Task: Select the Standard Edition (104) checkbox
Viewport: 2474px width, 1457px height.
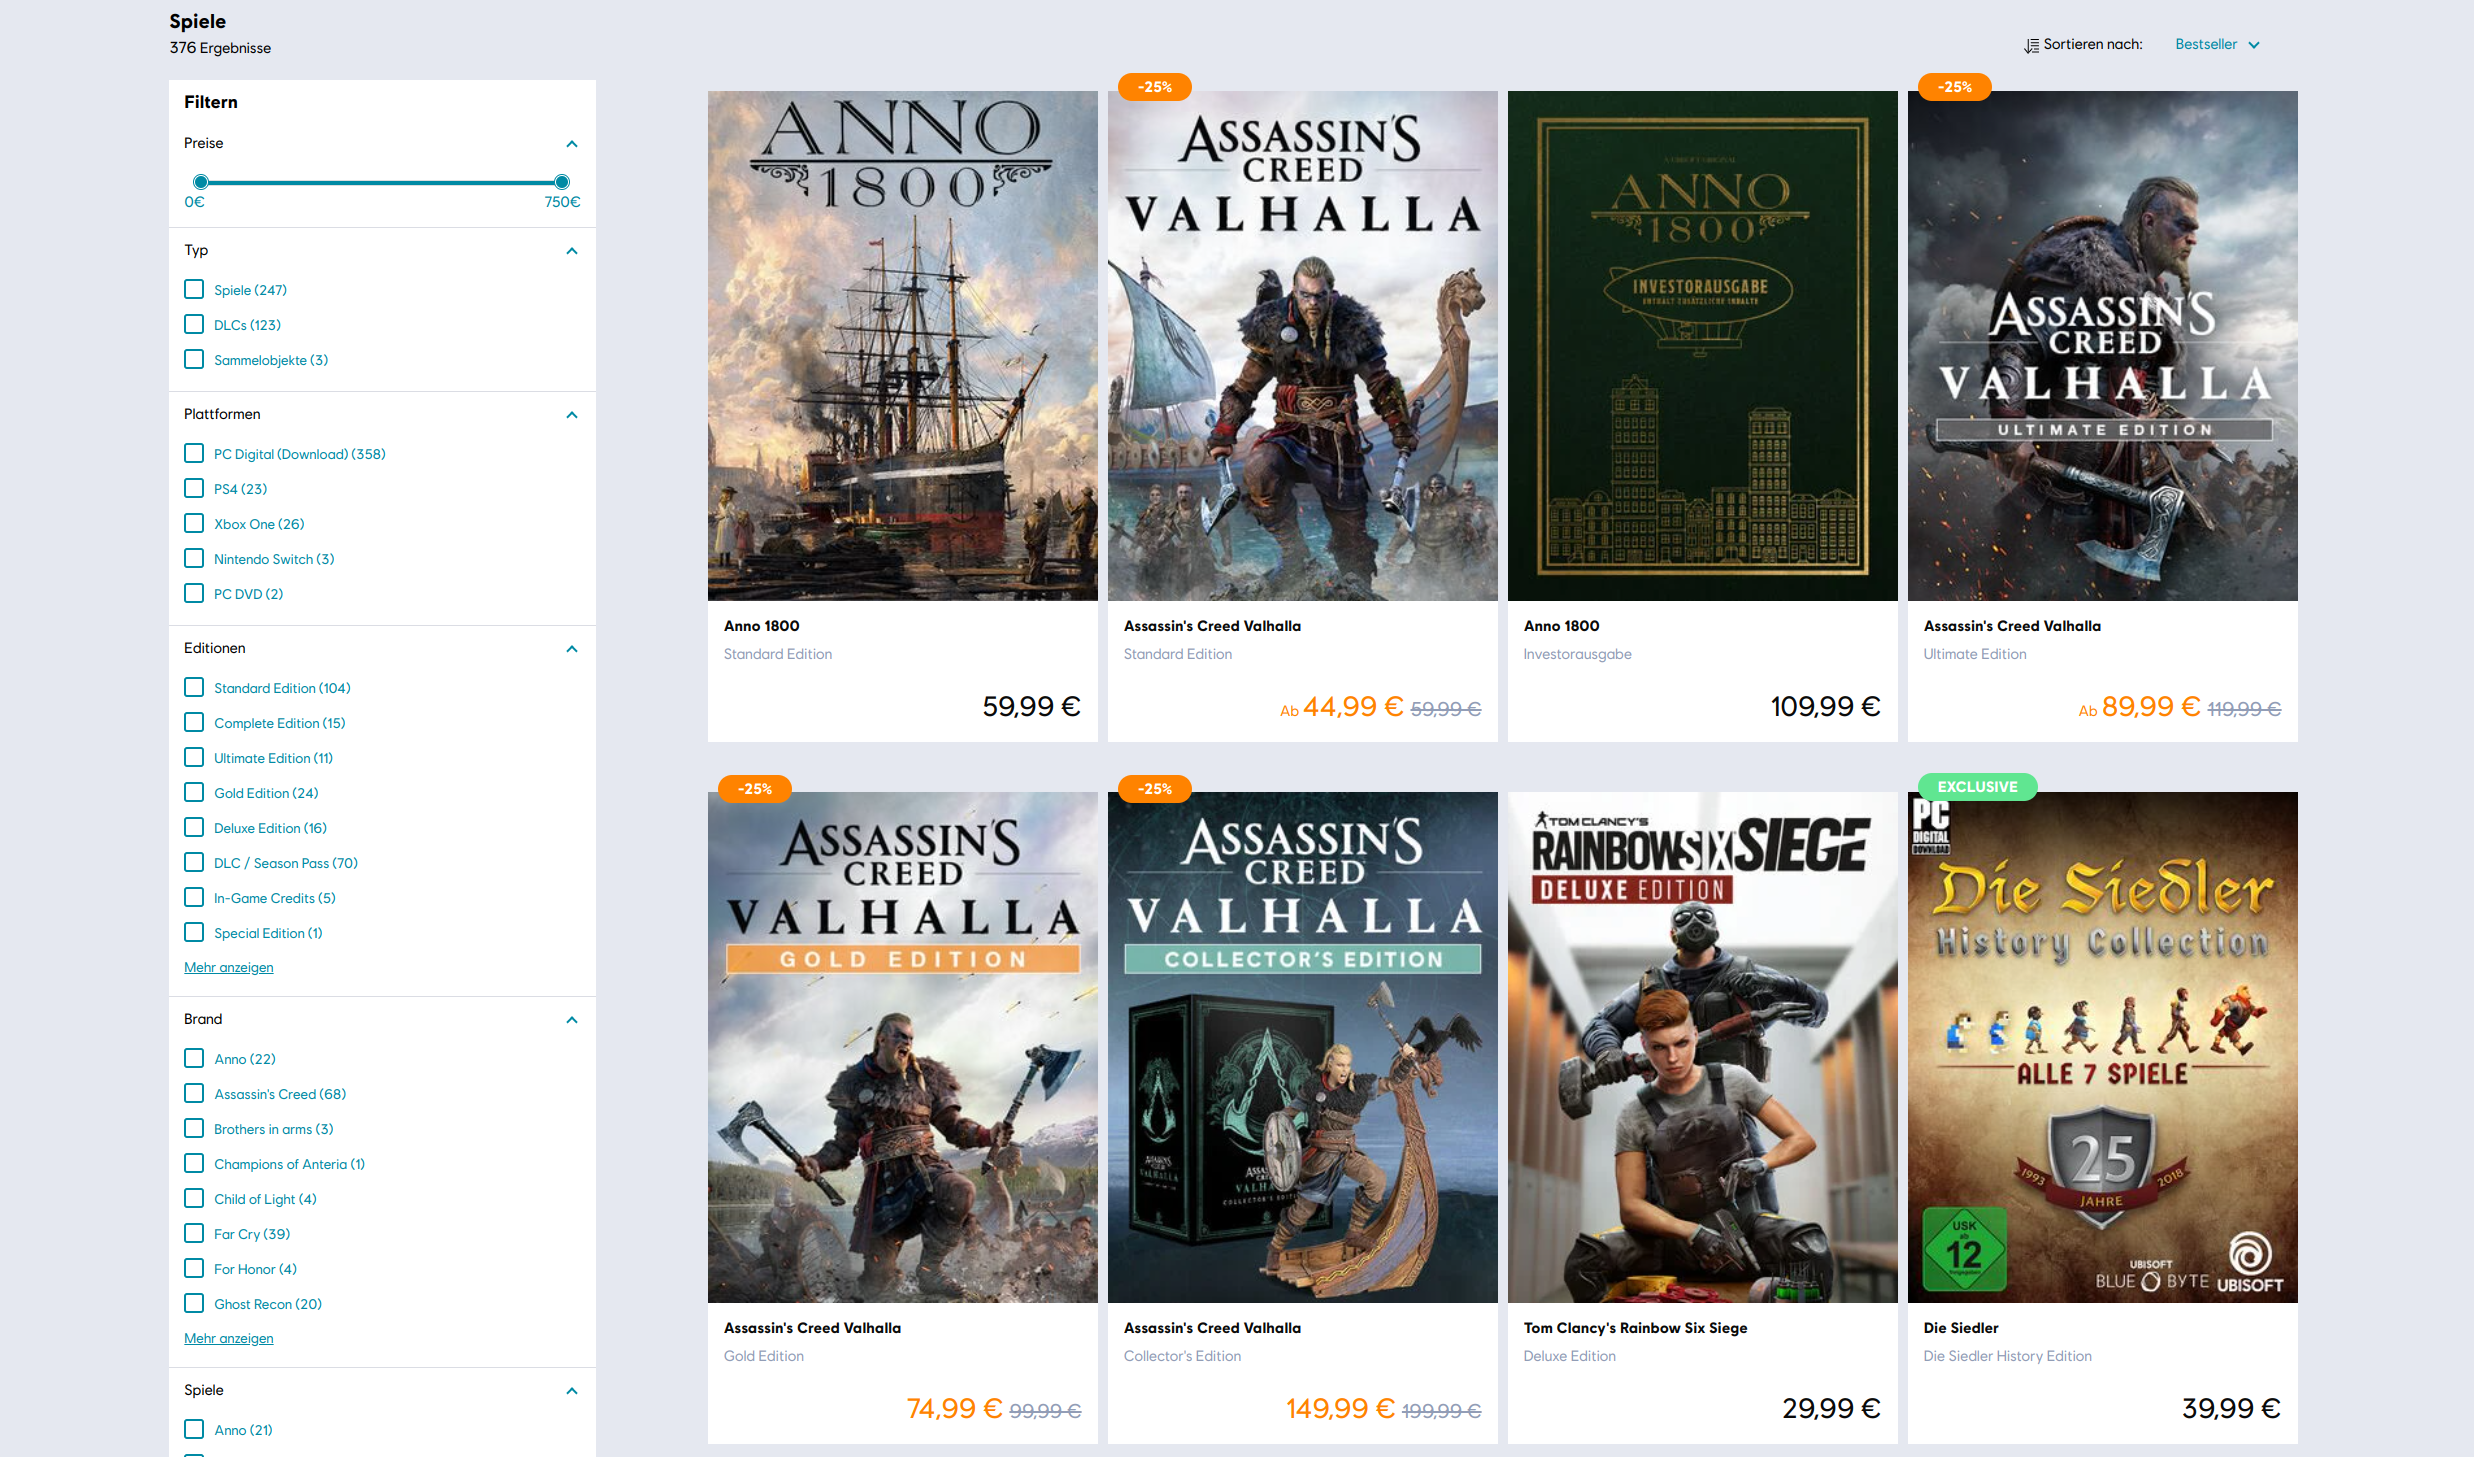Action: 194,687
